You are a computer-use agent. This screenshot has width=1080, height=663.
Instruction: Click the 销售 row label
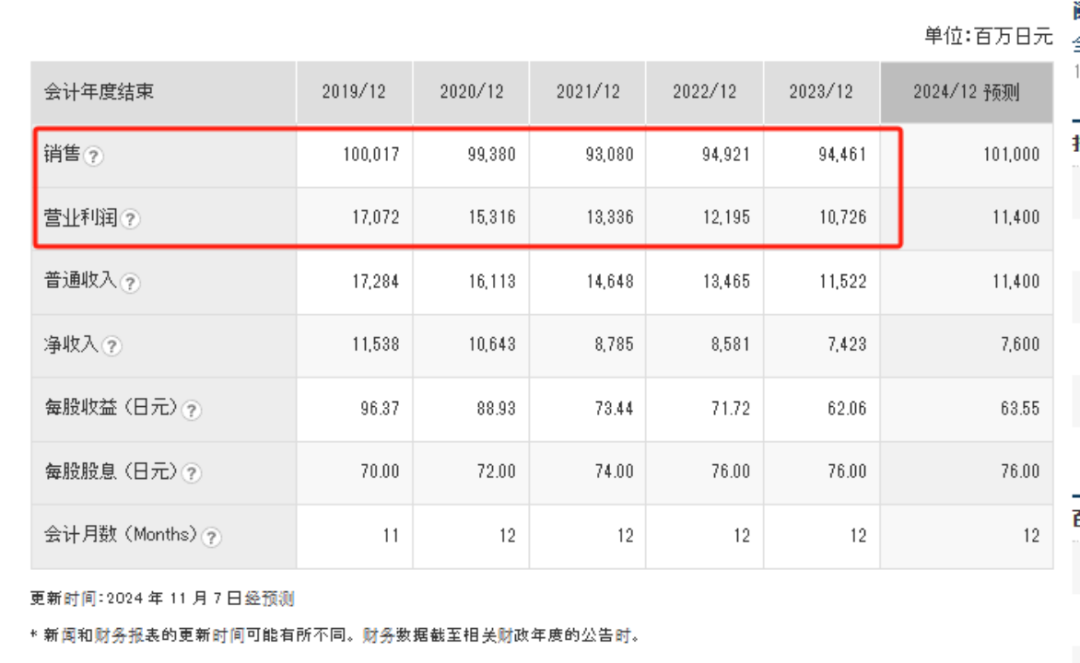[62, 154]
